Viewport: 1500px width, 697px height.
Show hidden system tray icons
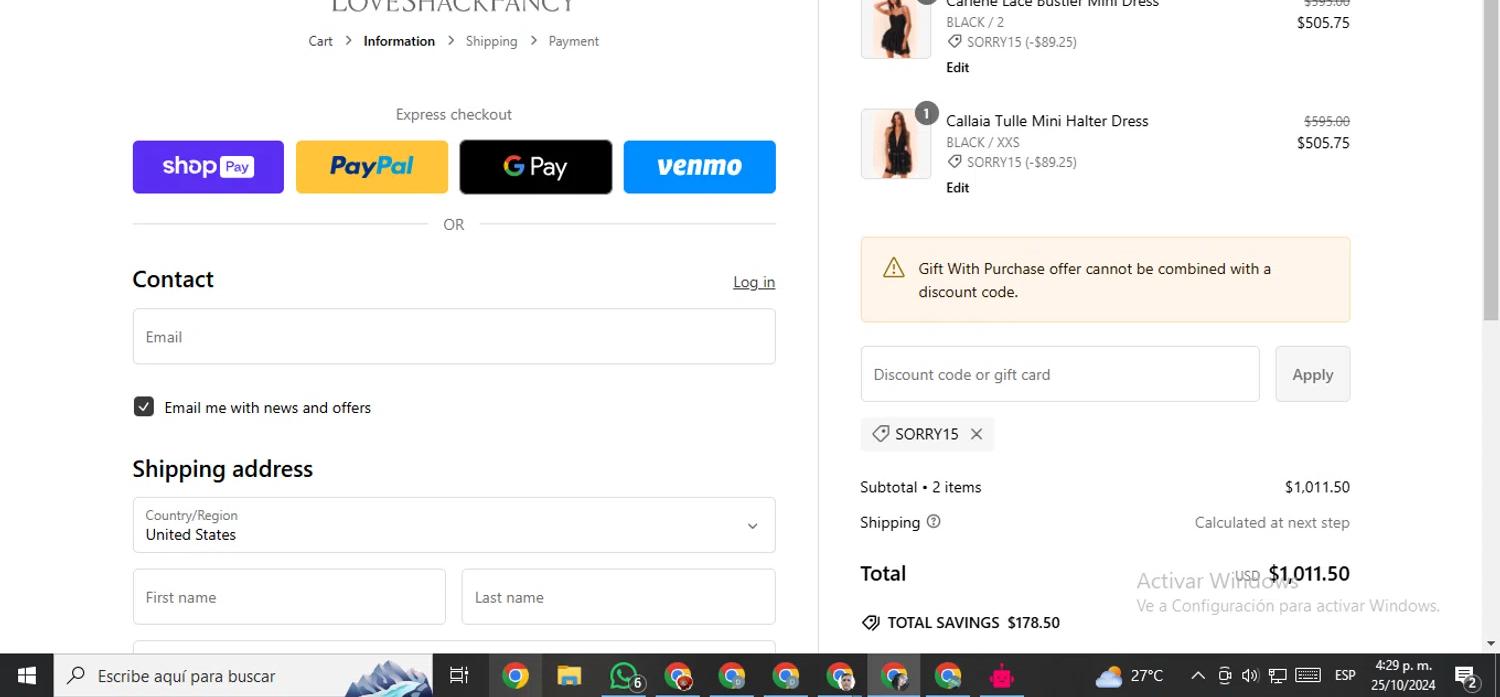(x=1197, y=676)
